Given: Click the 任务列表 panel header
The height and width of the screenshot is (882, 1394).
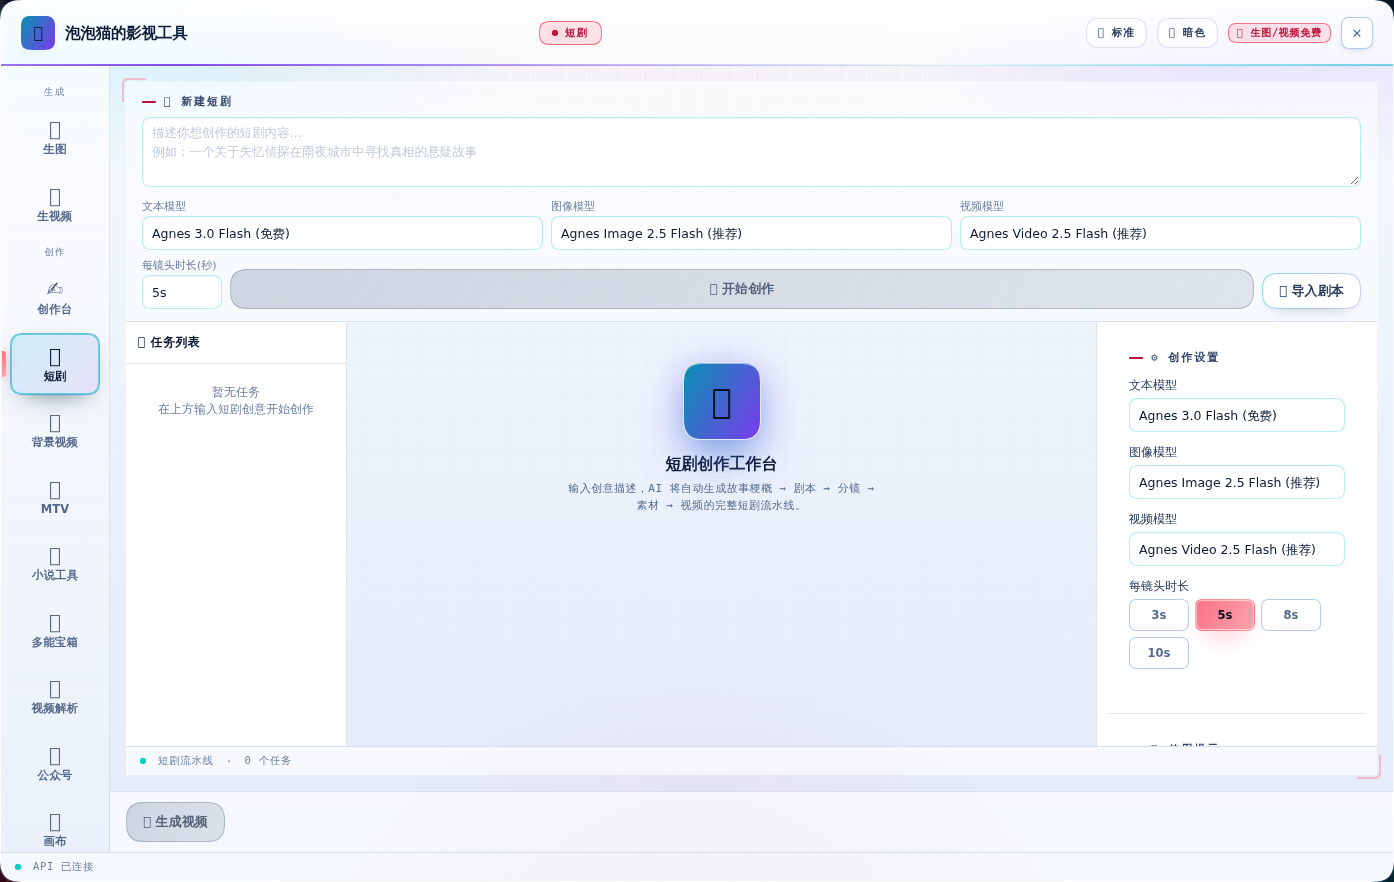Looking at the screenshot, I should tap(236, 342).
